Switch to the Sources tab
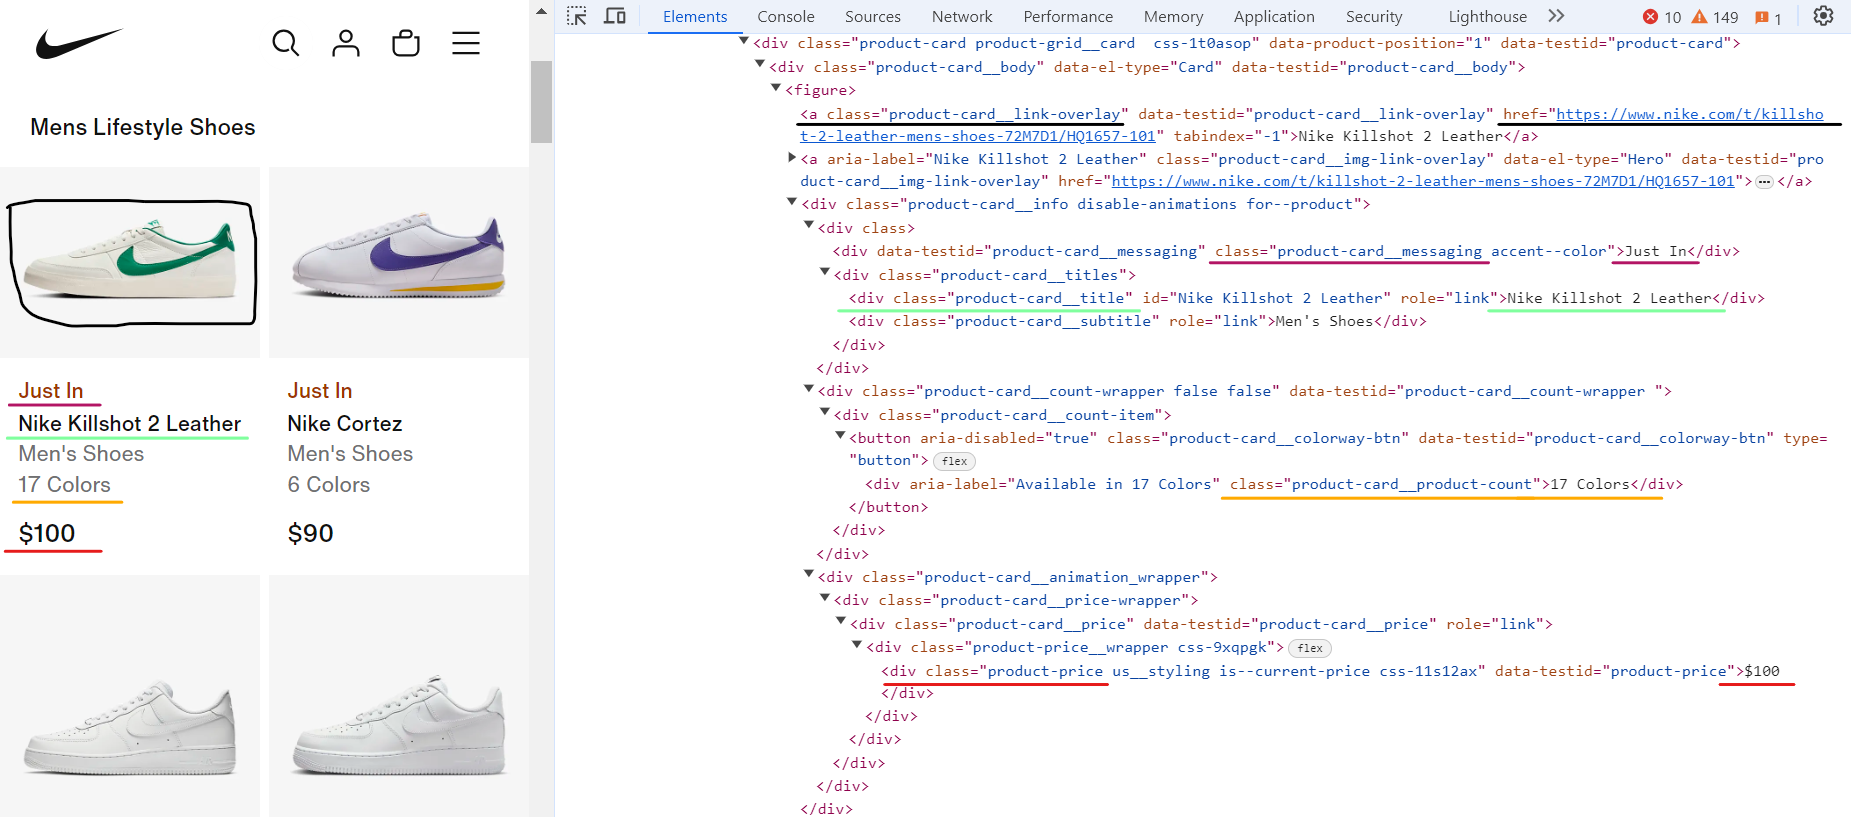Image resolution: width=1851 pixels, height=817 pixels. pos(873,17)
